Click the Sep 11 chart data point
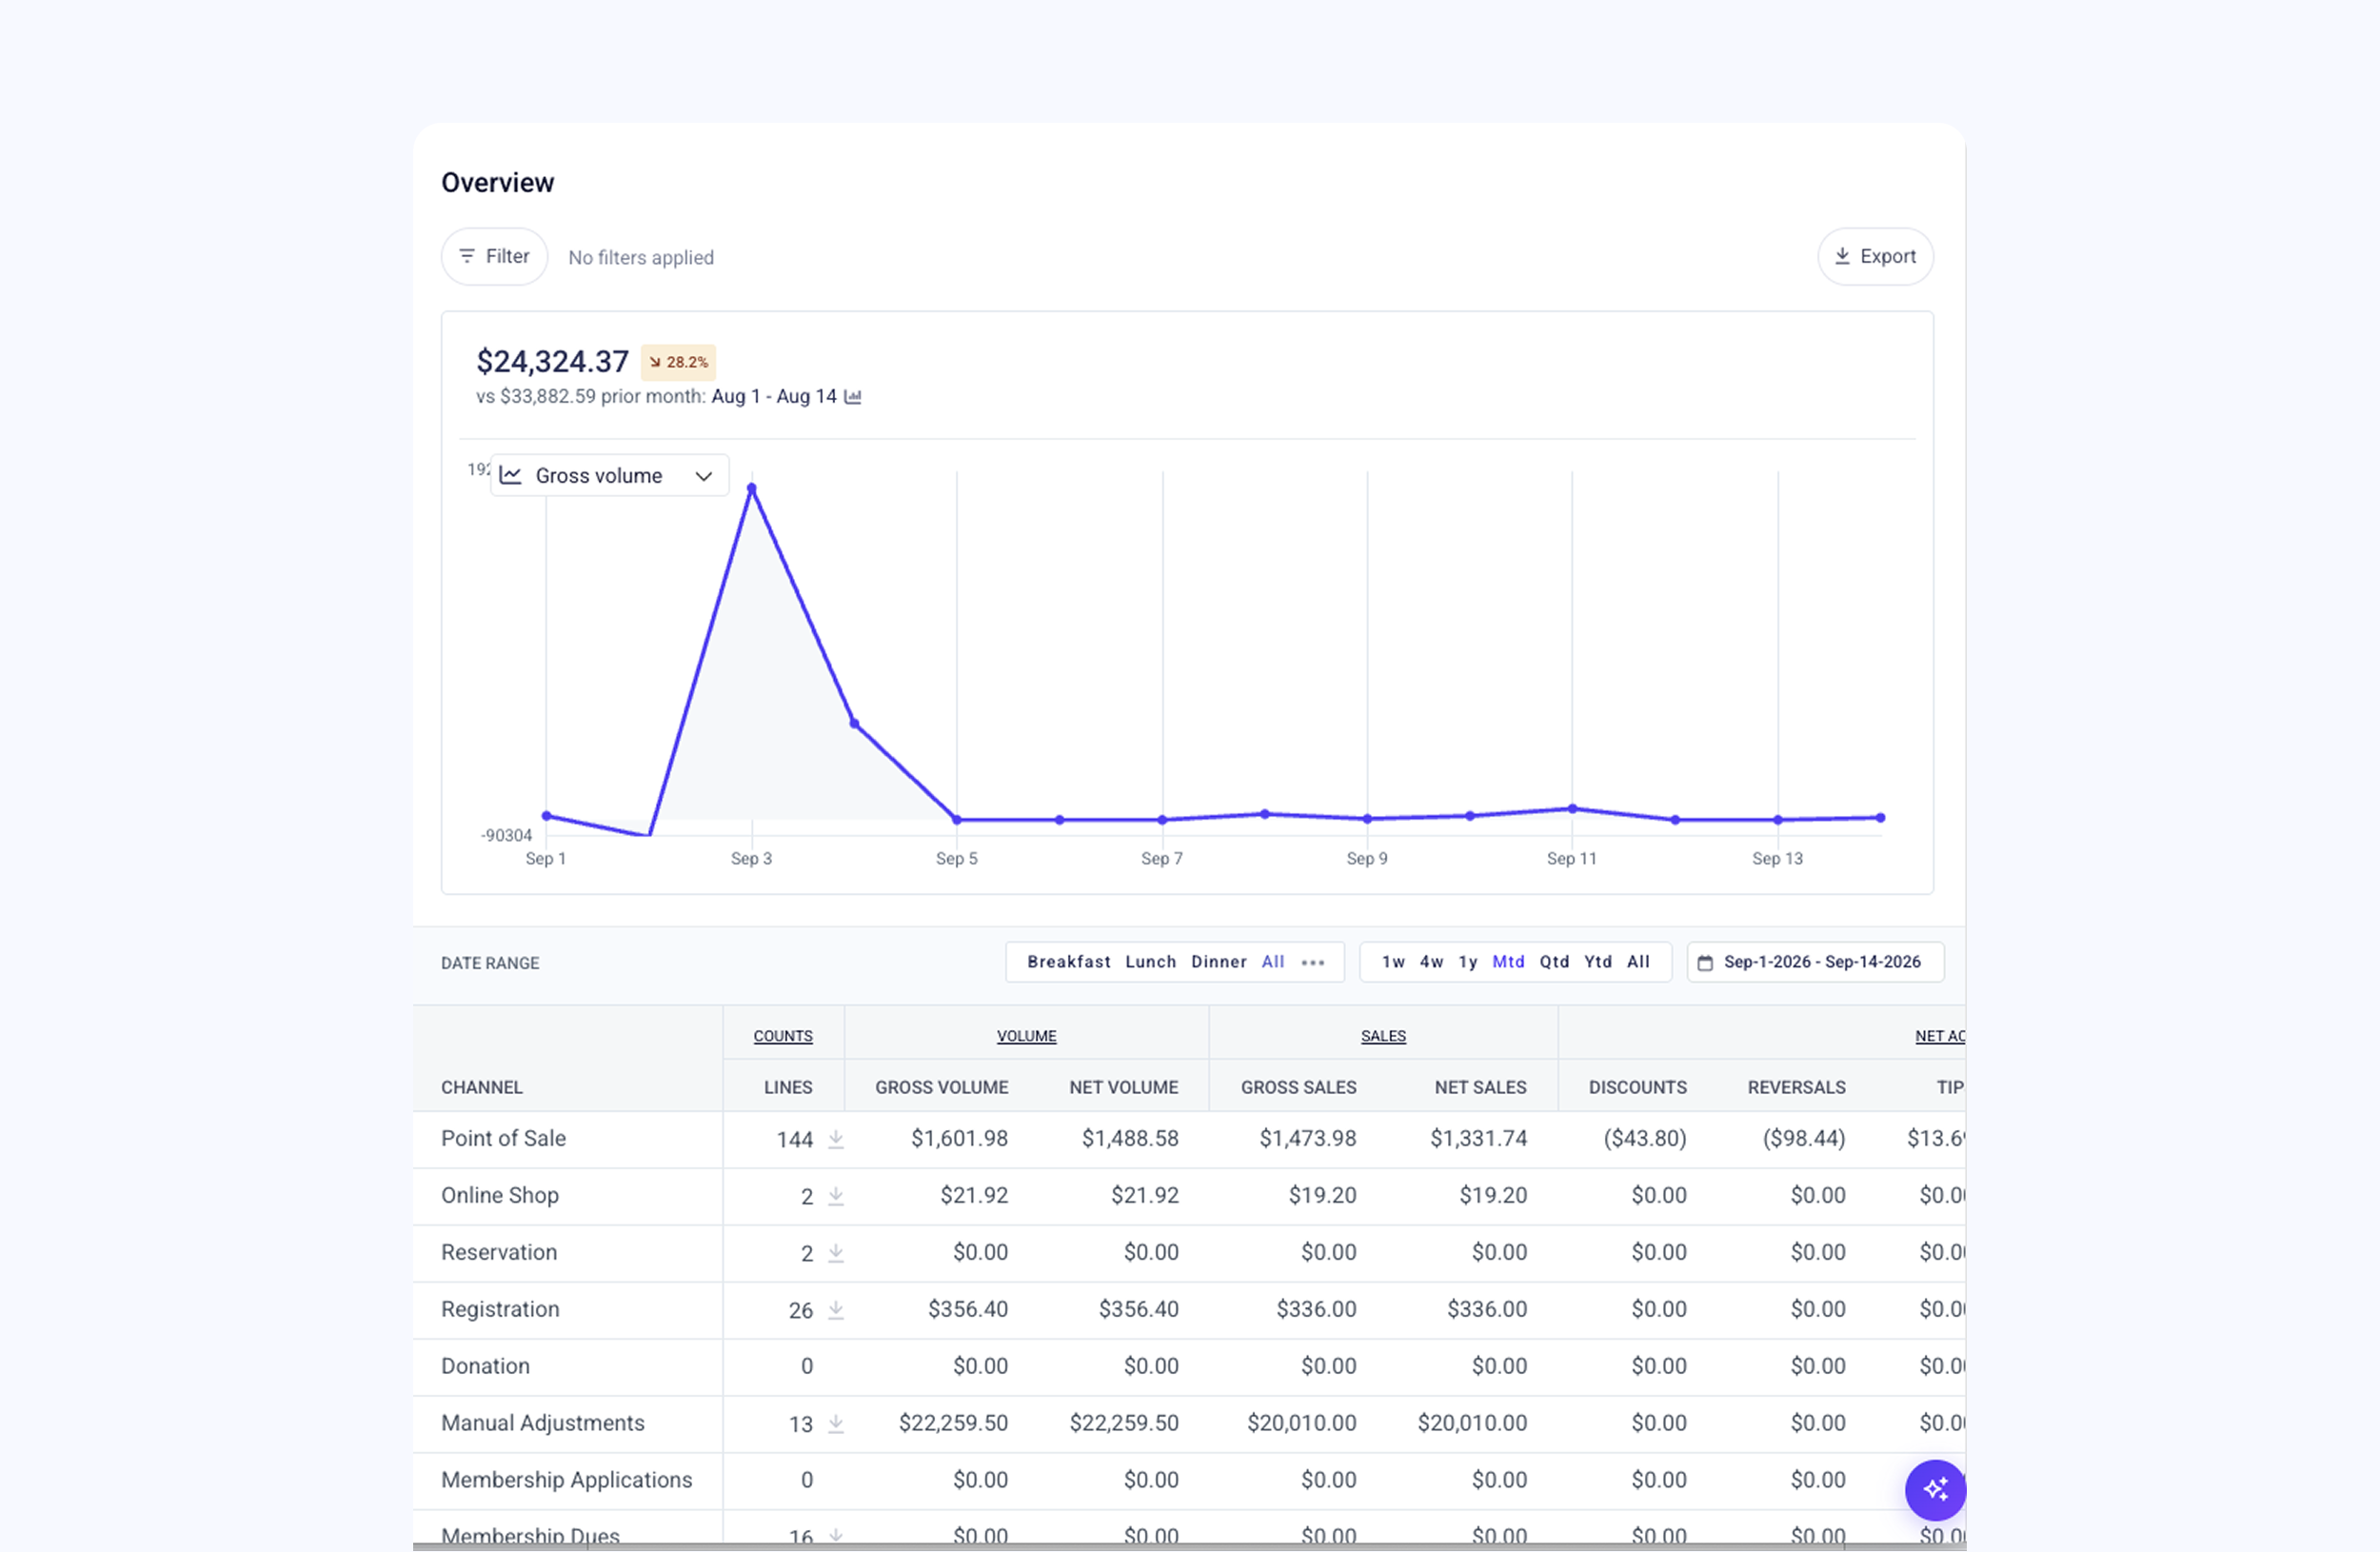This screenshot has height=1552, width=2380. point(1572,809)
